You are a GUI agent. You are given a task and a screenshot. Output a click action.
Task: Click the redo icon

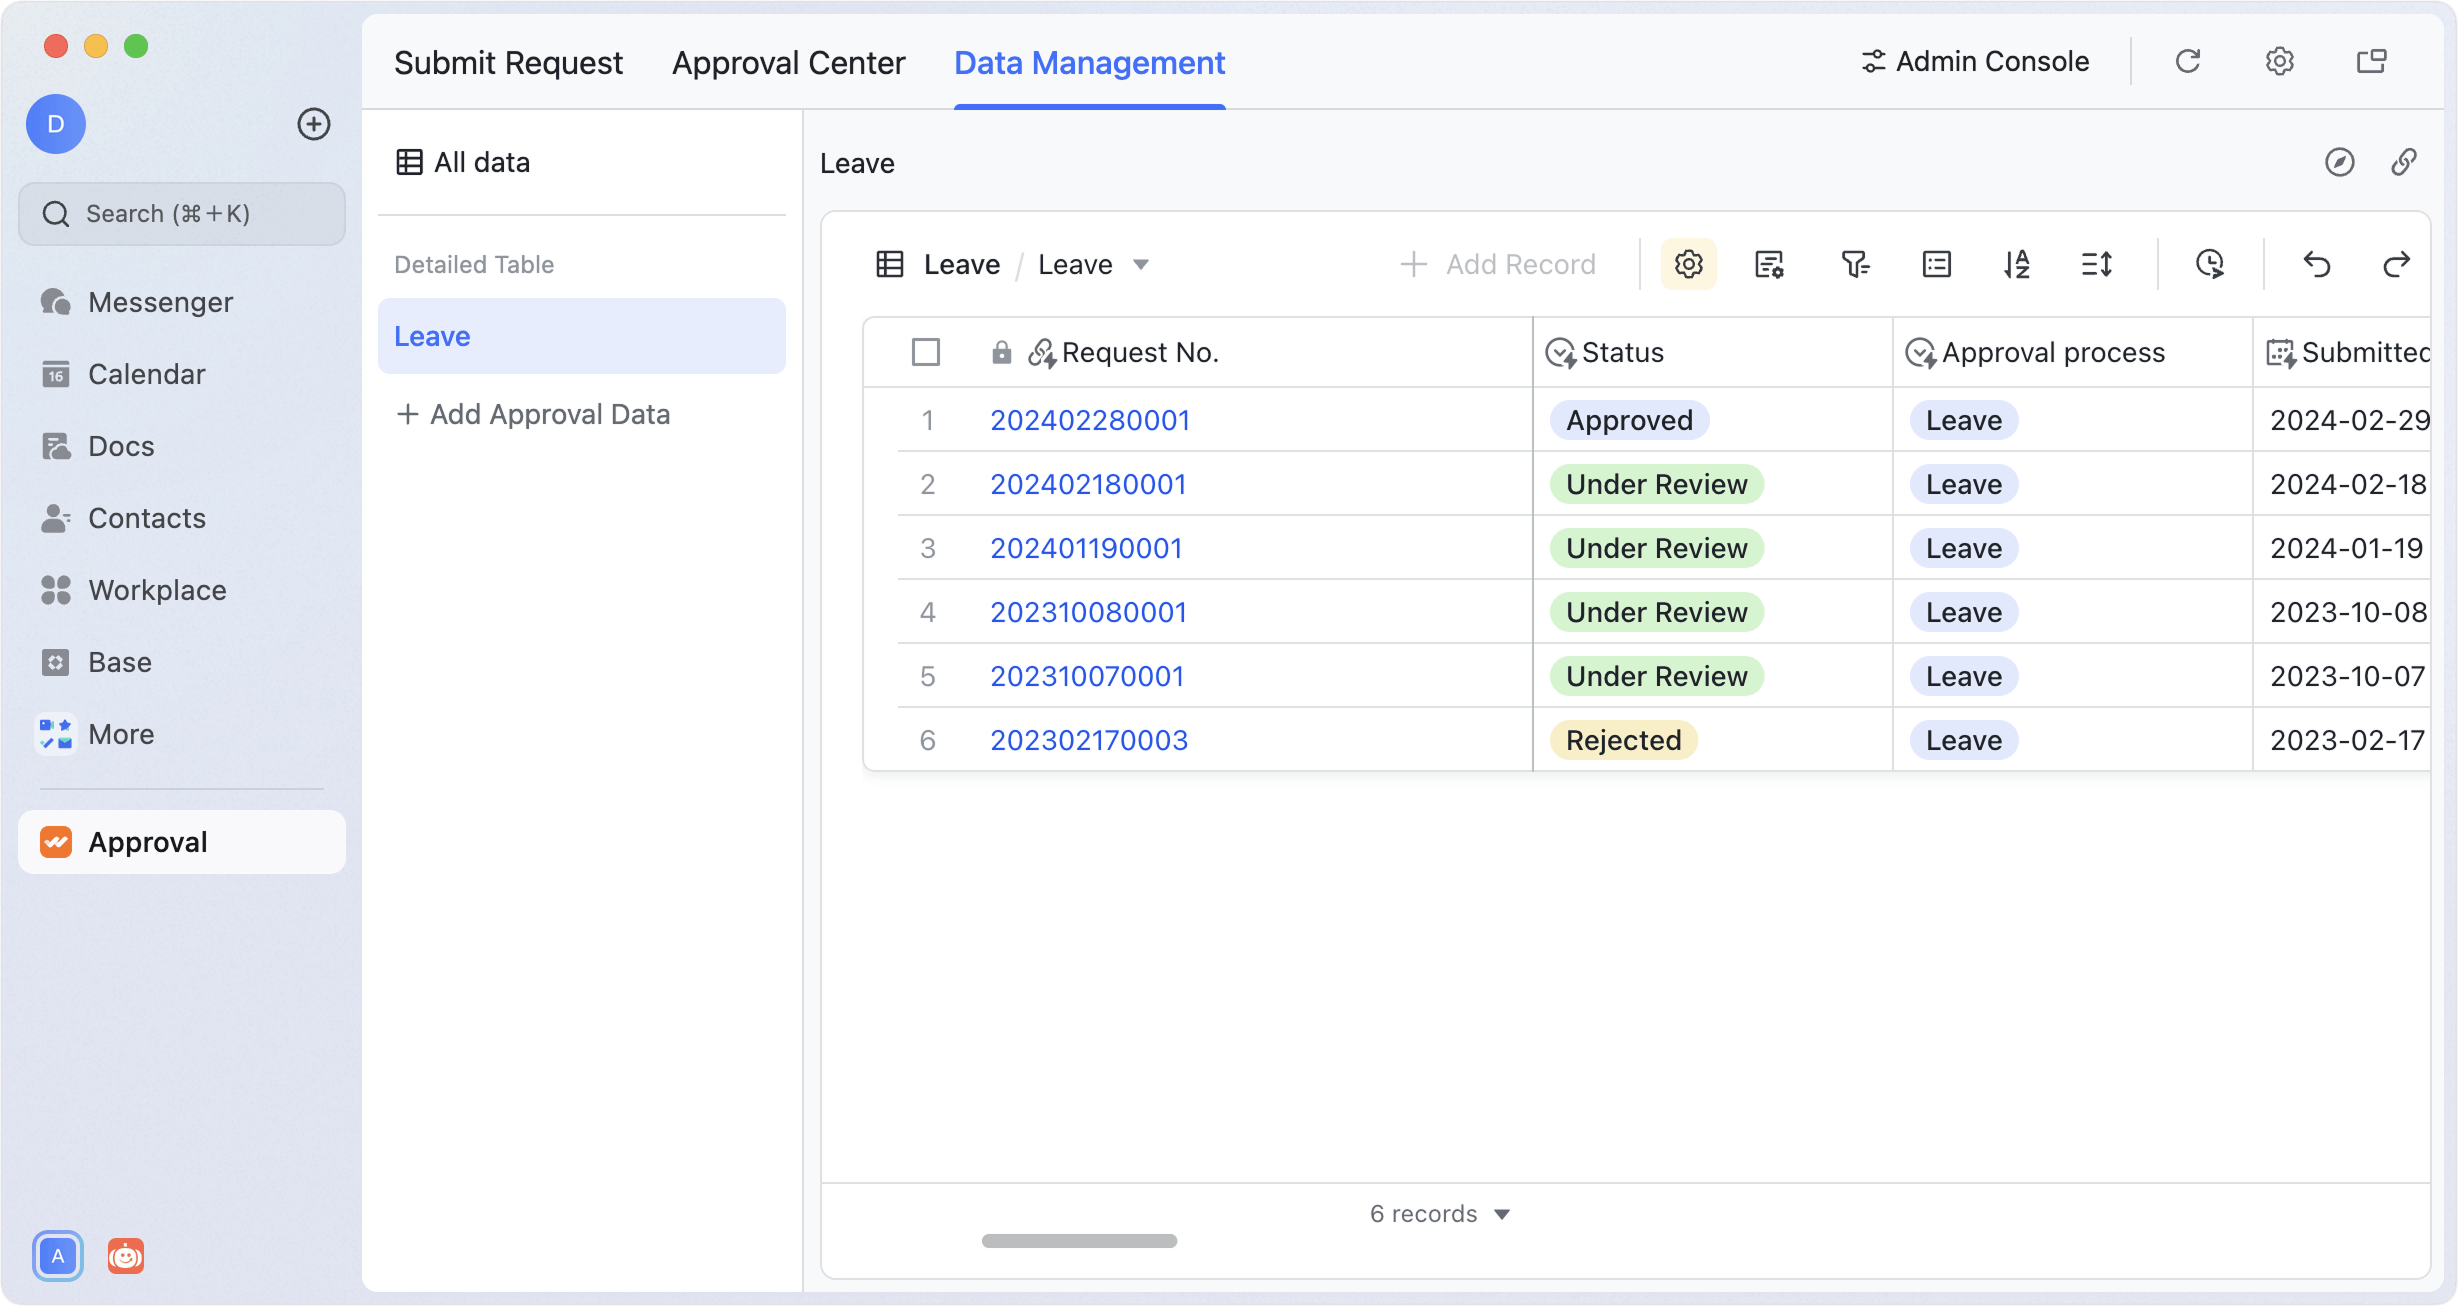pyautogui.click(x=2398, y=264)
